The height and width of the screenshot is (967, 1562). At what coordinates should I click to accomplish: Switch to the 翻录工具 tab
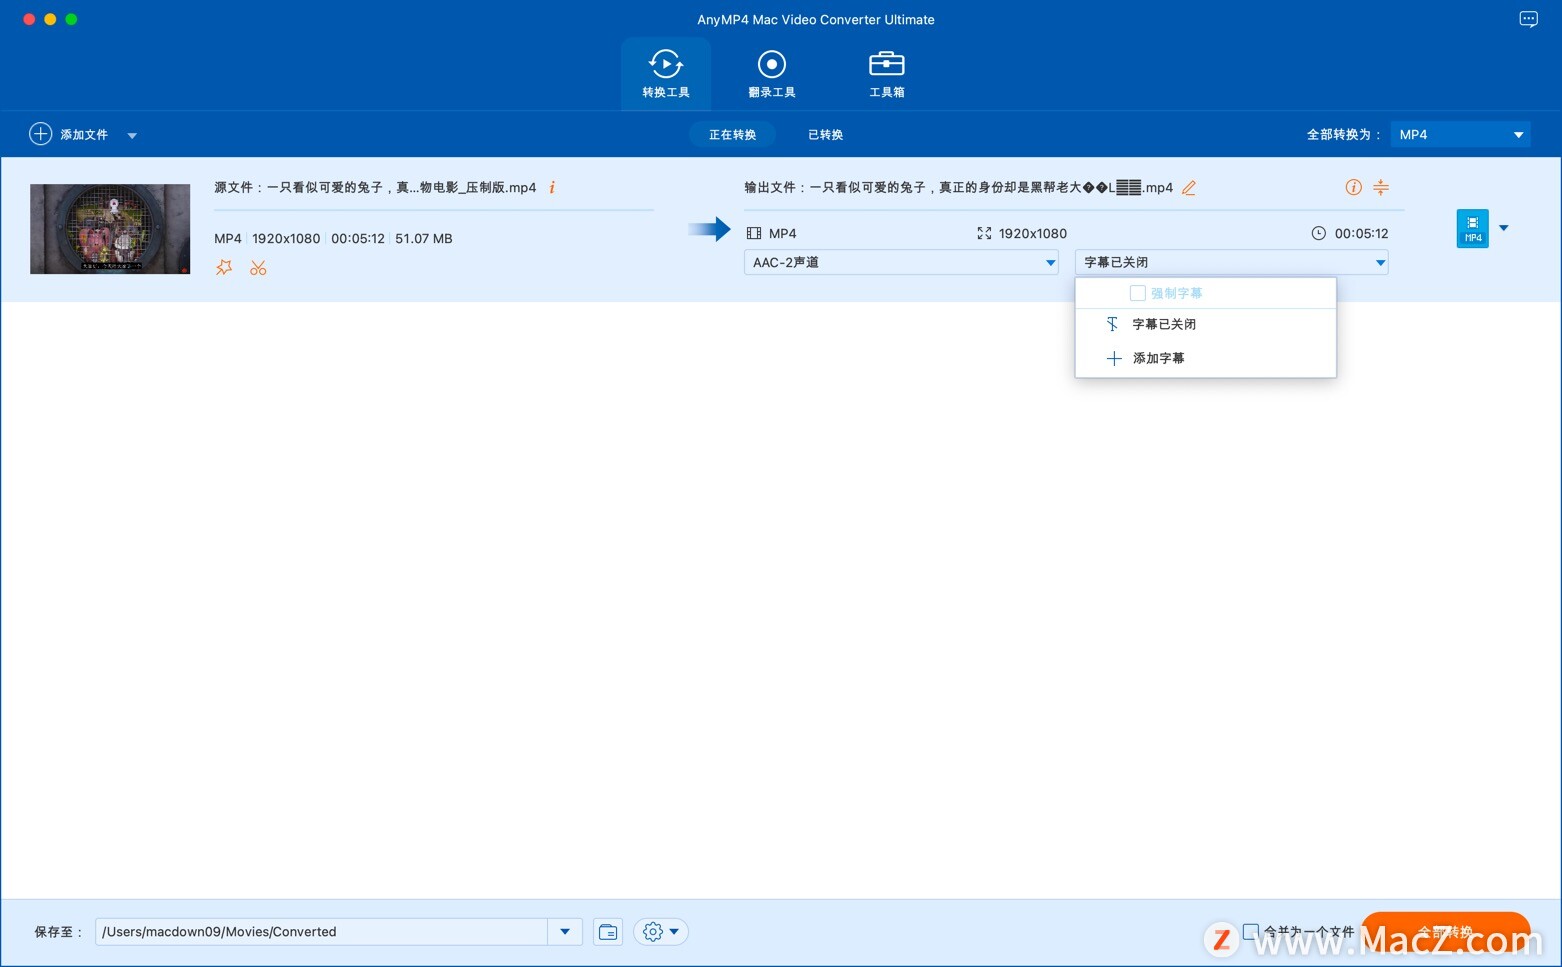point(771,73)
